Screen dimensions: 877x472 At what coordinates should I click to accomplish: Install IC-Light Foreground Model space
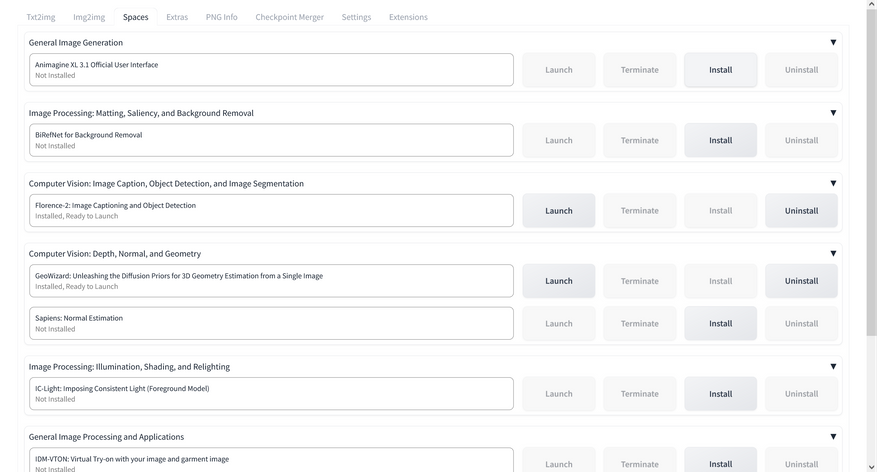(720, 394)
